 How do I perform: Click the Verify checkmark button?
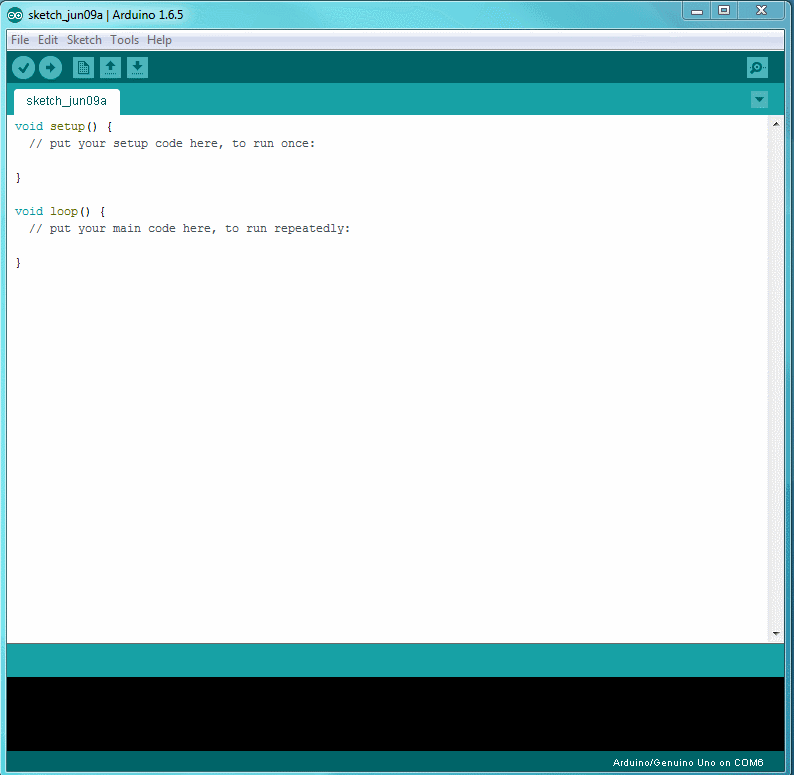click(23, 67)
